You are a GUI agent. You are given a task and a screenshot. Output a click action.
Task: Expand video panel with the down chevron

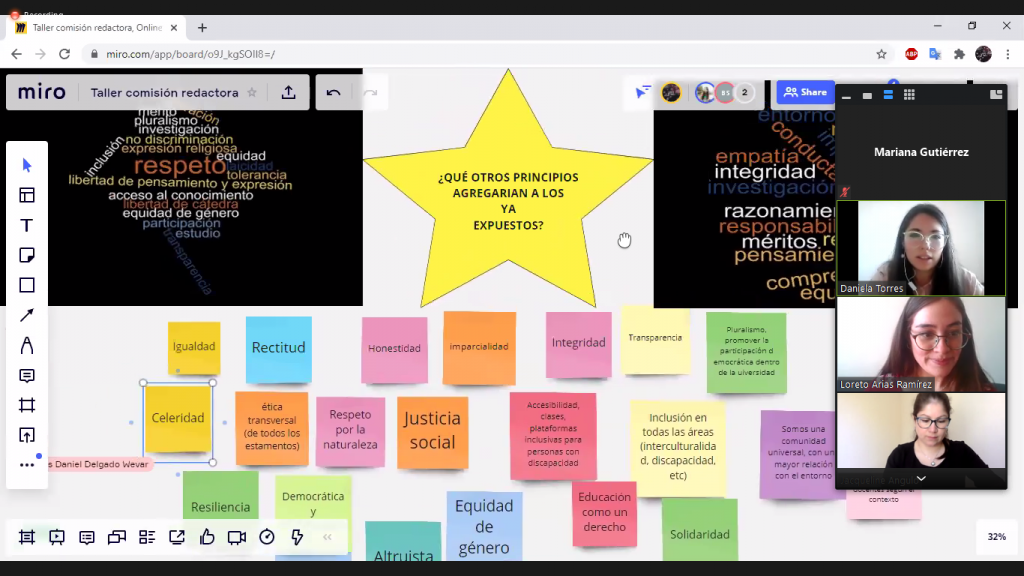pyautogui.click(x=921, y=479)
